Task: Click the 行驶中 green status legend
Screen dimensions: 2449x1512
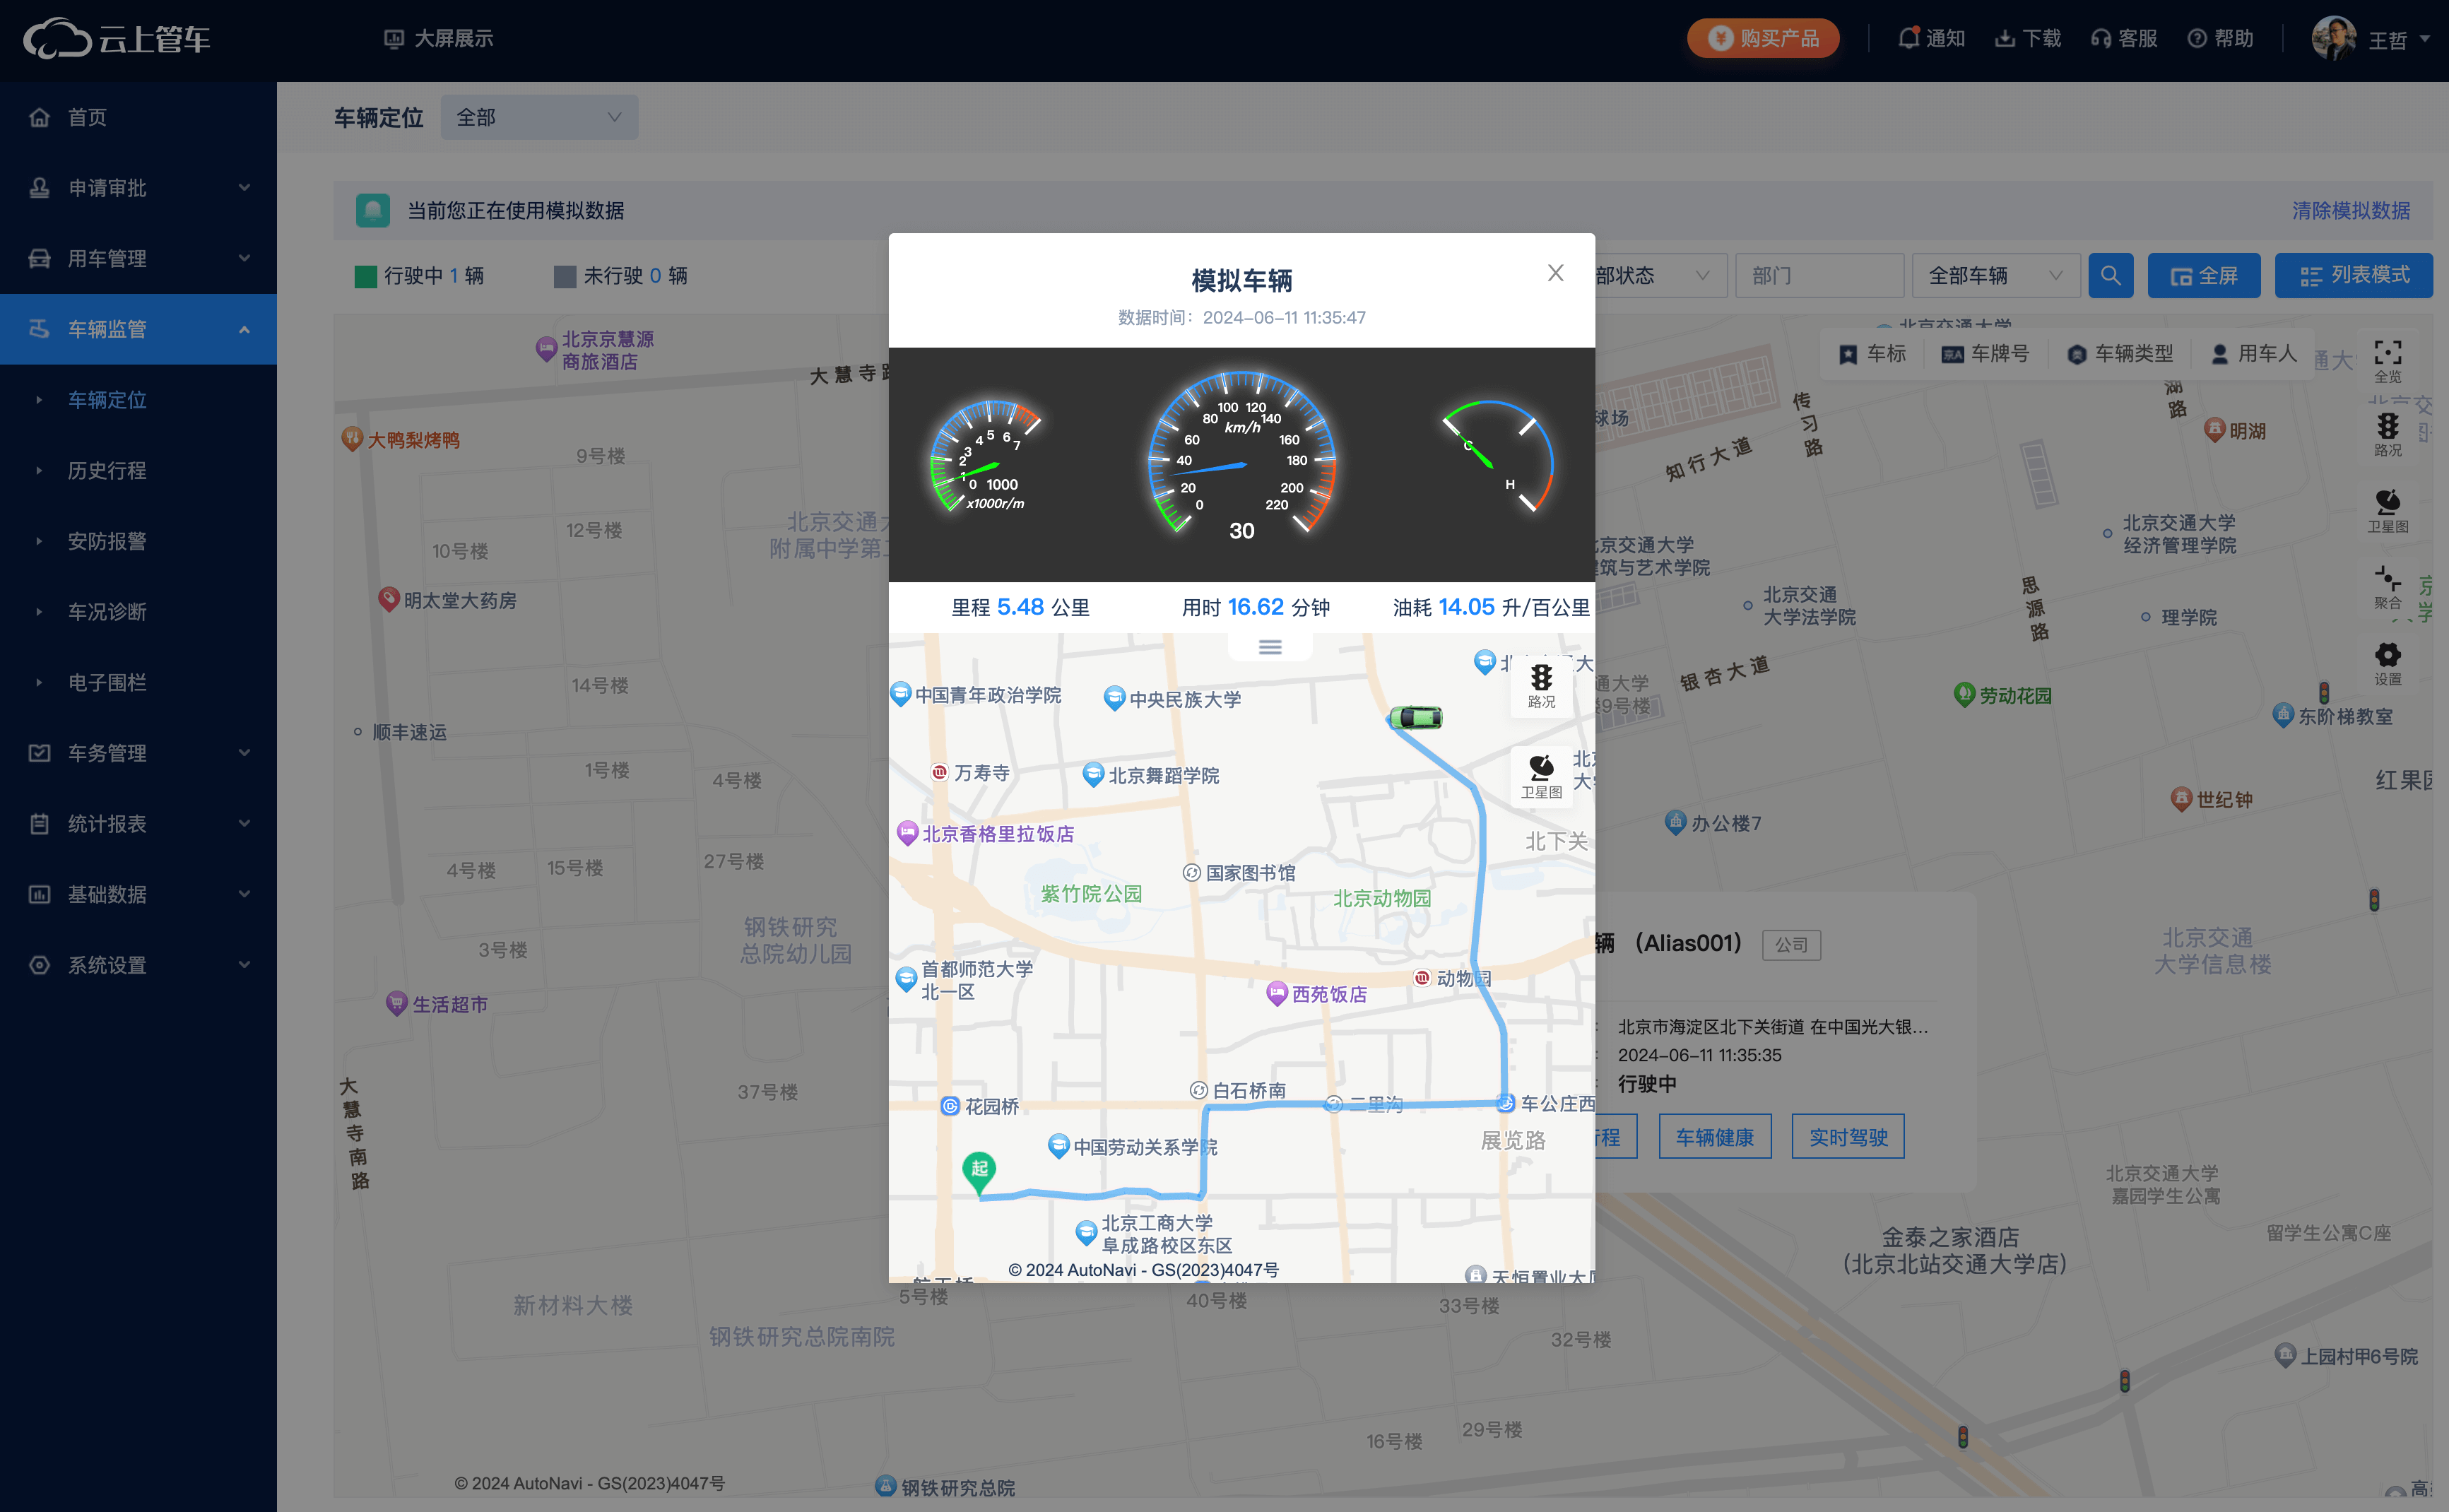Action: point(419,276)
